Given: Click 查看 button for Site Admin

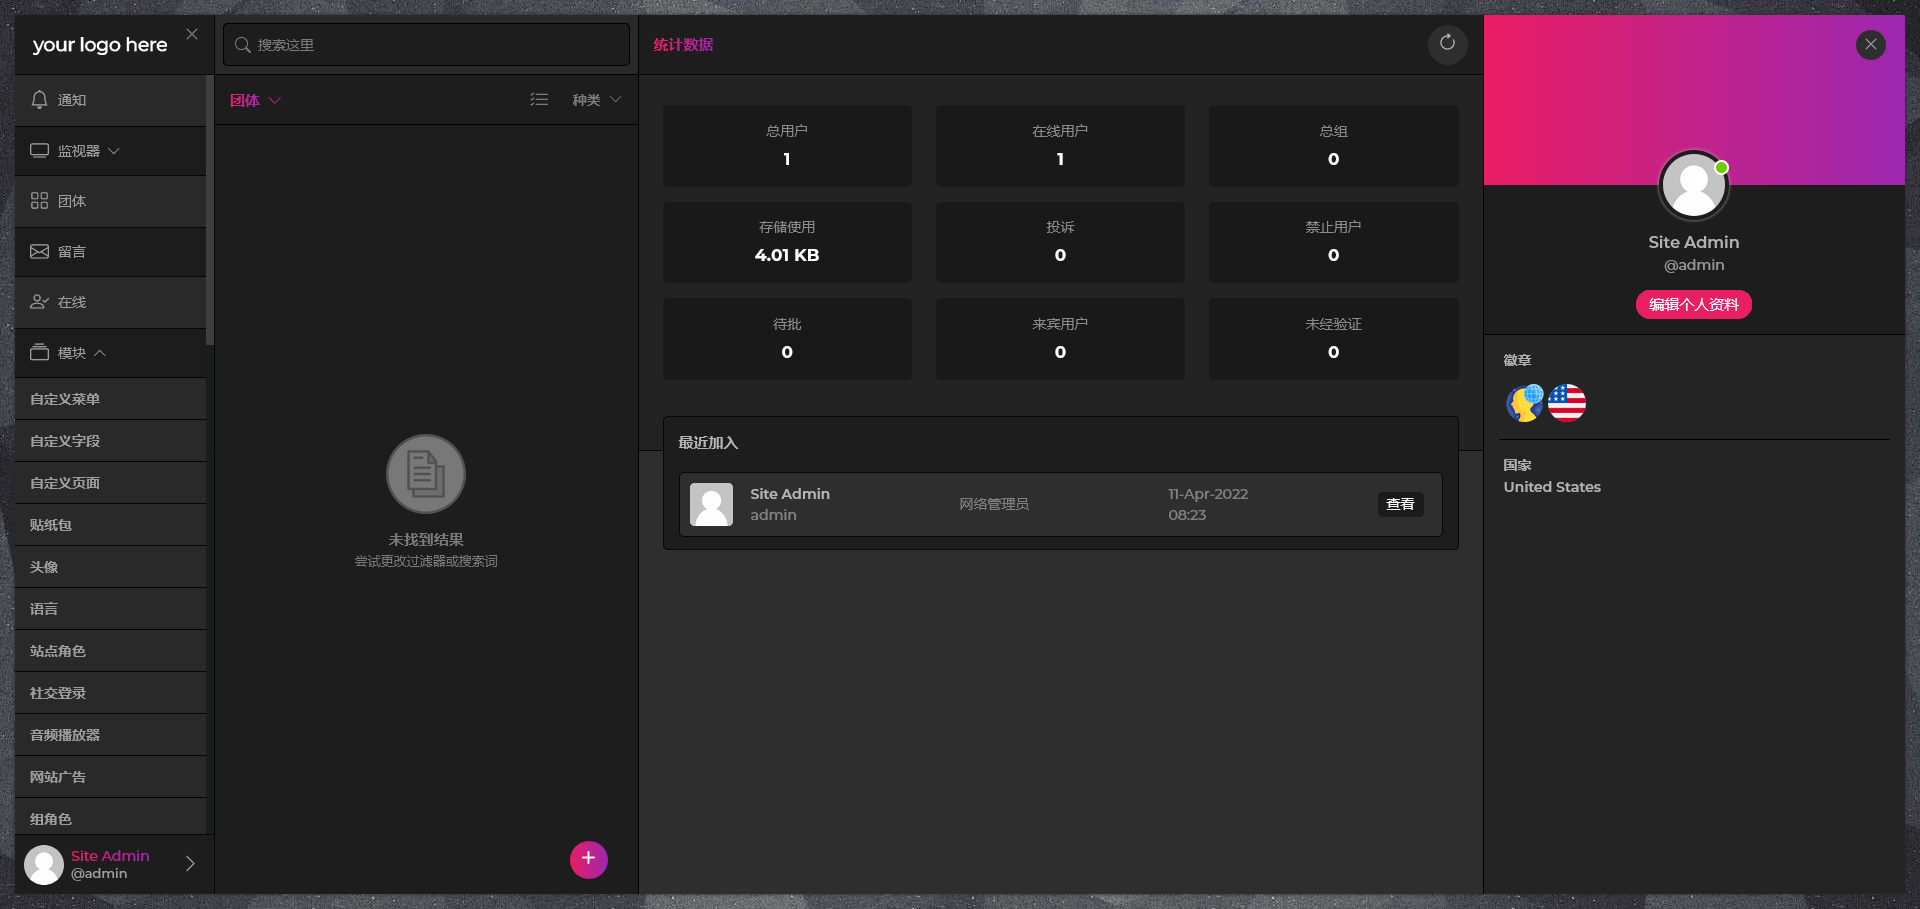Looking at the screenshot, I should [1400, 505].
